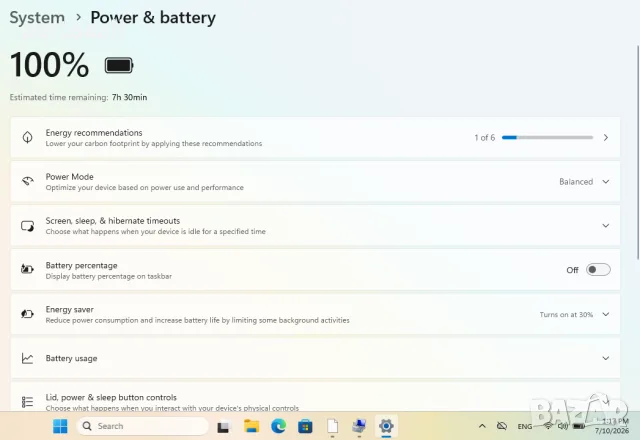Image resolution: width=640 pixels, height=440 pixels.
Task: Open the Power Mode Balanced dropdown
Action: click(x=584, y=182)
